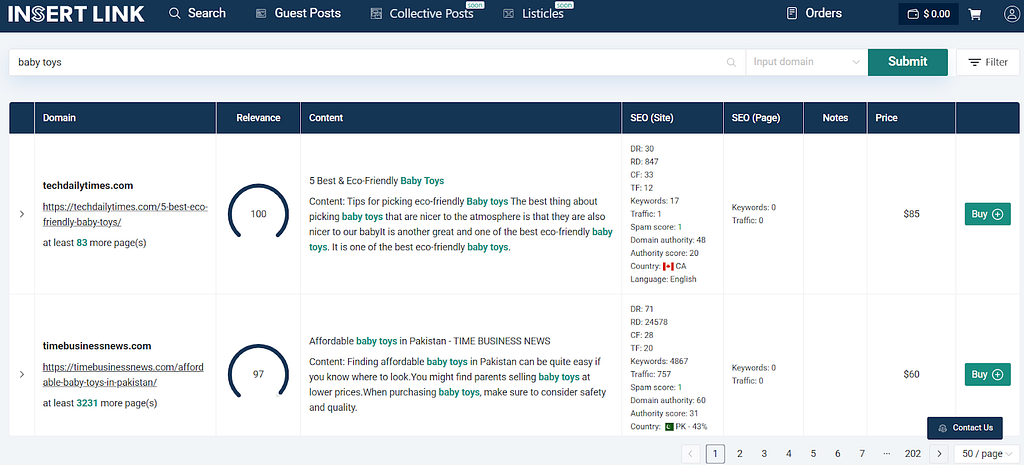The width and height of the screenshot is (1024, 465).
Task: Select page 1 in pagination
Action: 715,453
